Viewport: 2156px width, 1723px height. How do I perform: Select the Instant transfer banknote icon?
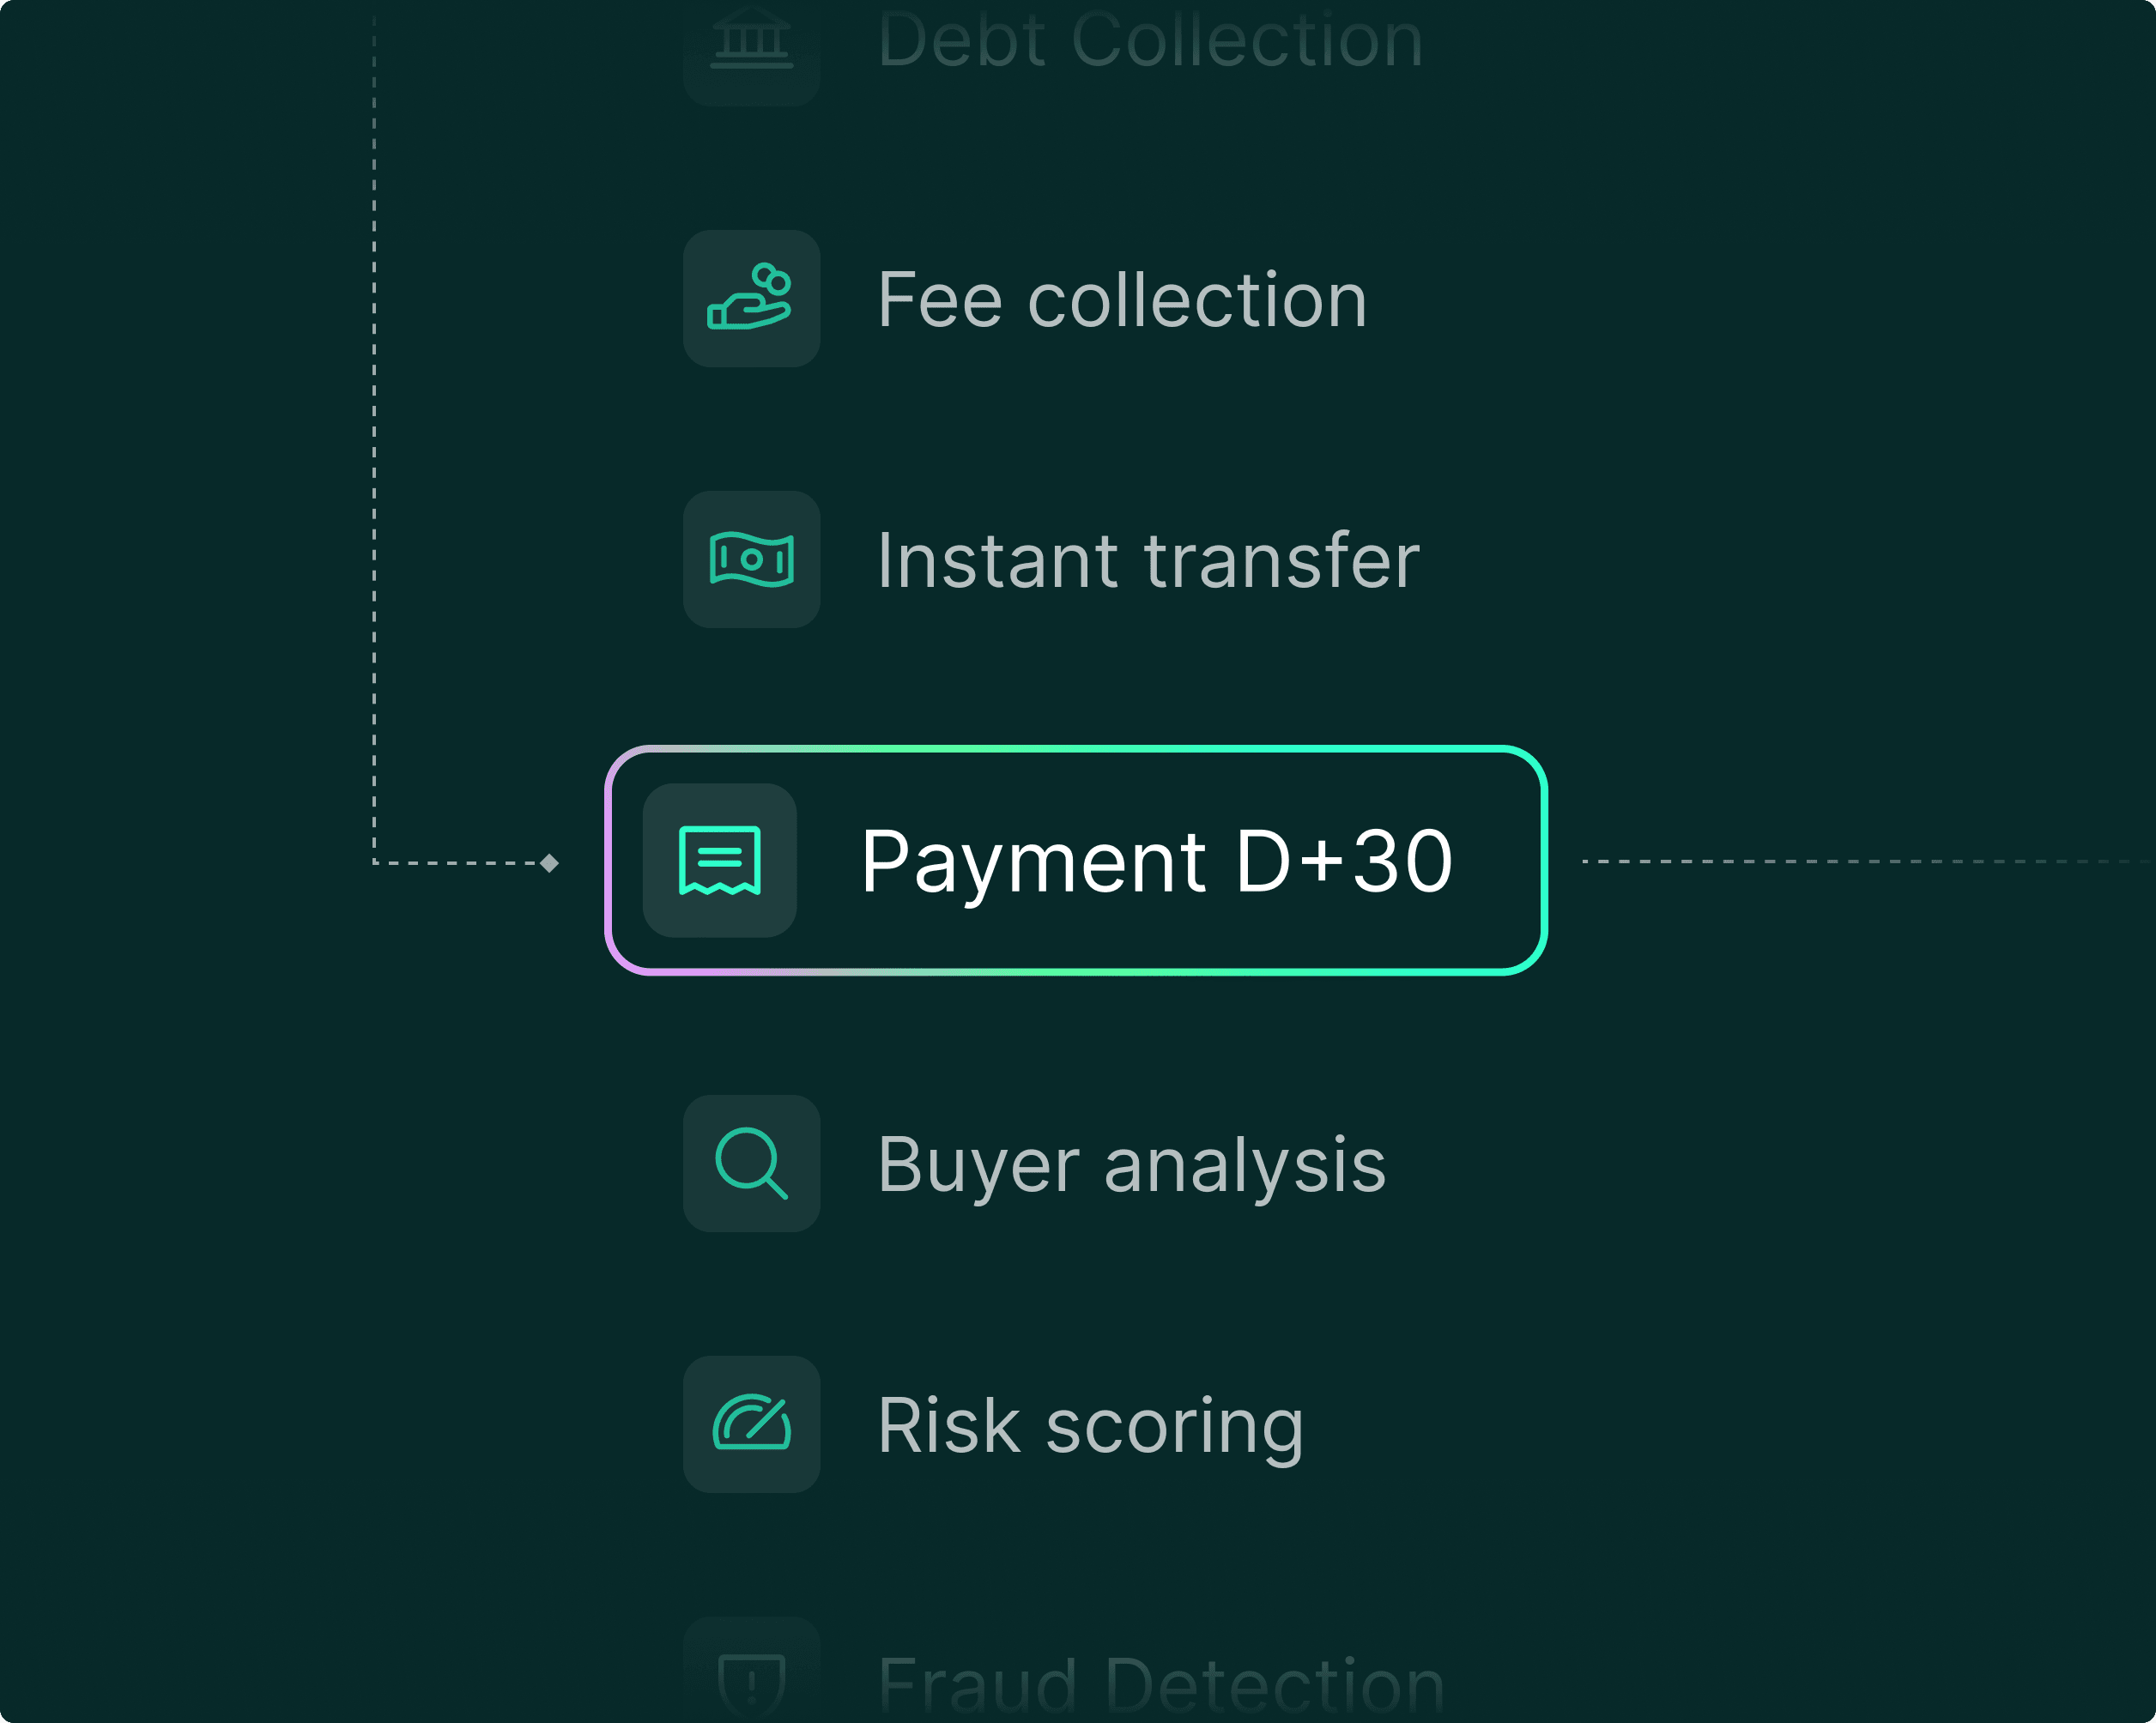751,559
